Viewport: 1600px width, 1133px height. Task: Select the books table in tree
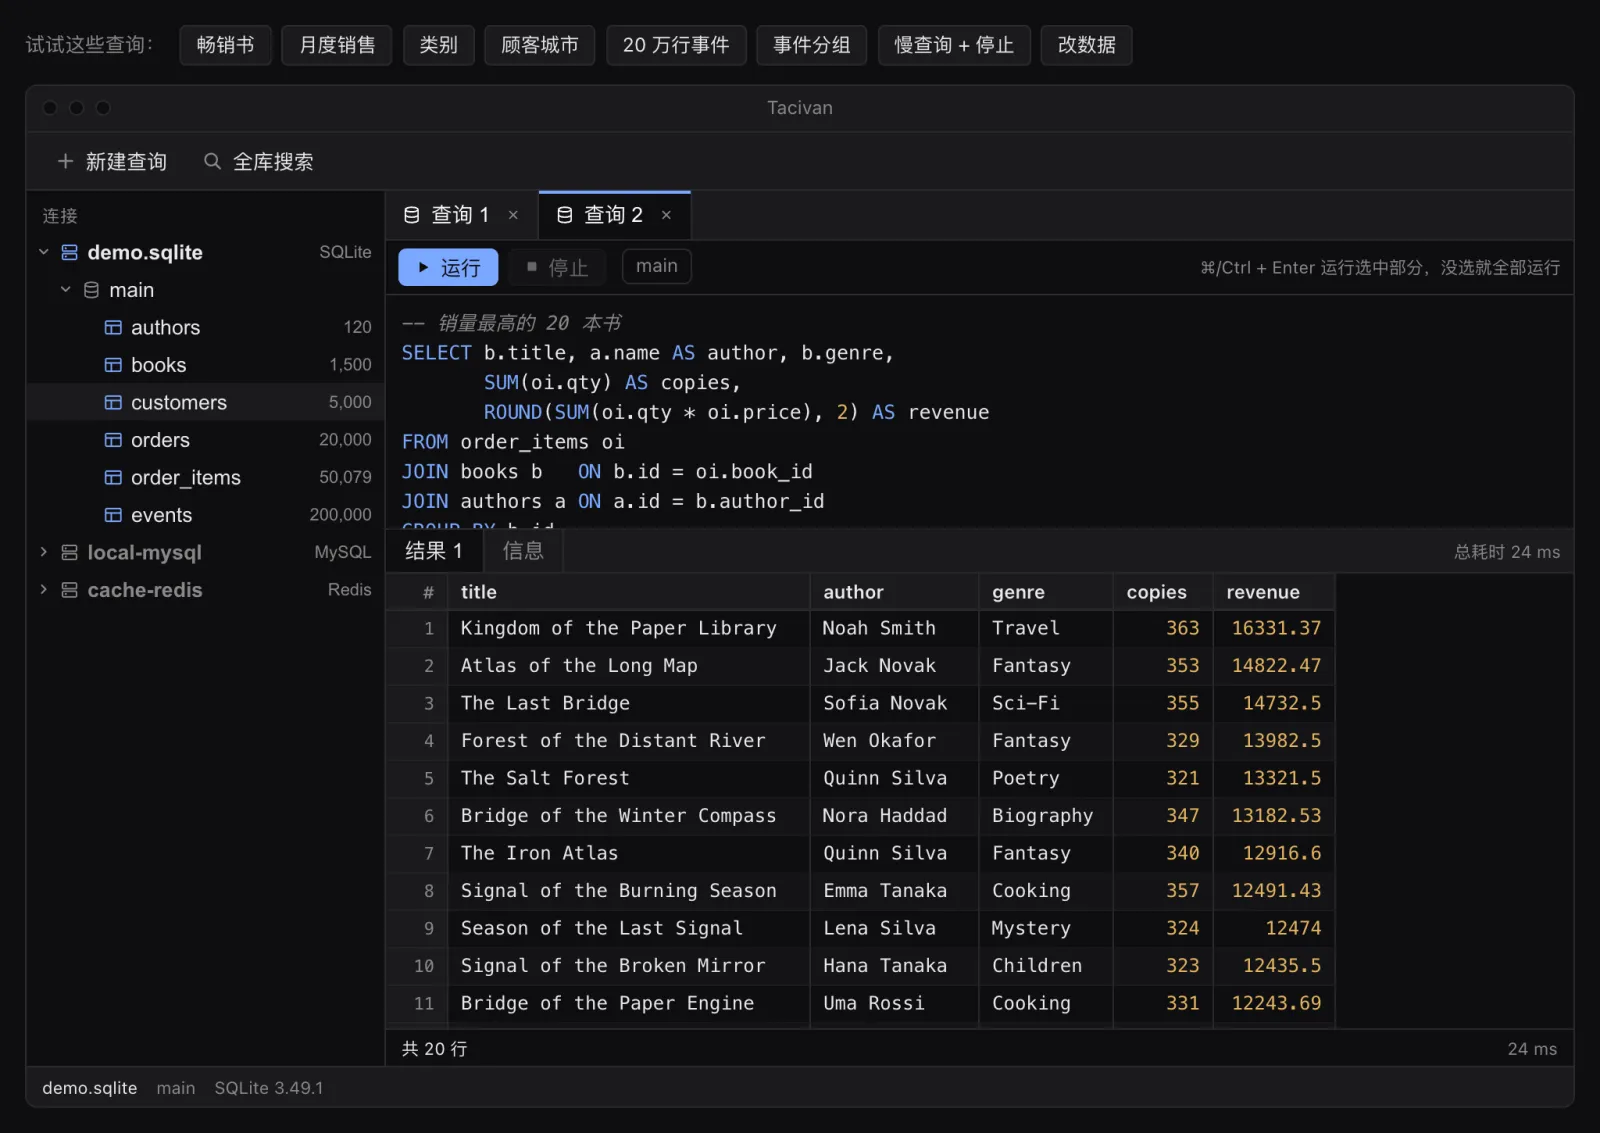click(x=205, y=365)
